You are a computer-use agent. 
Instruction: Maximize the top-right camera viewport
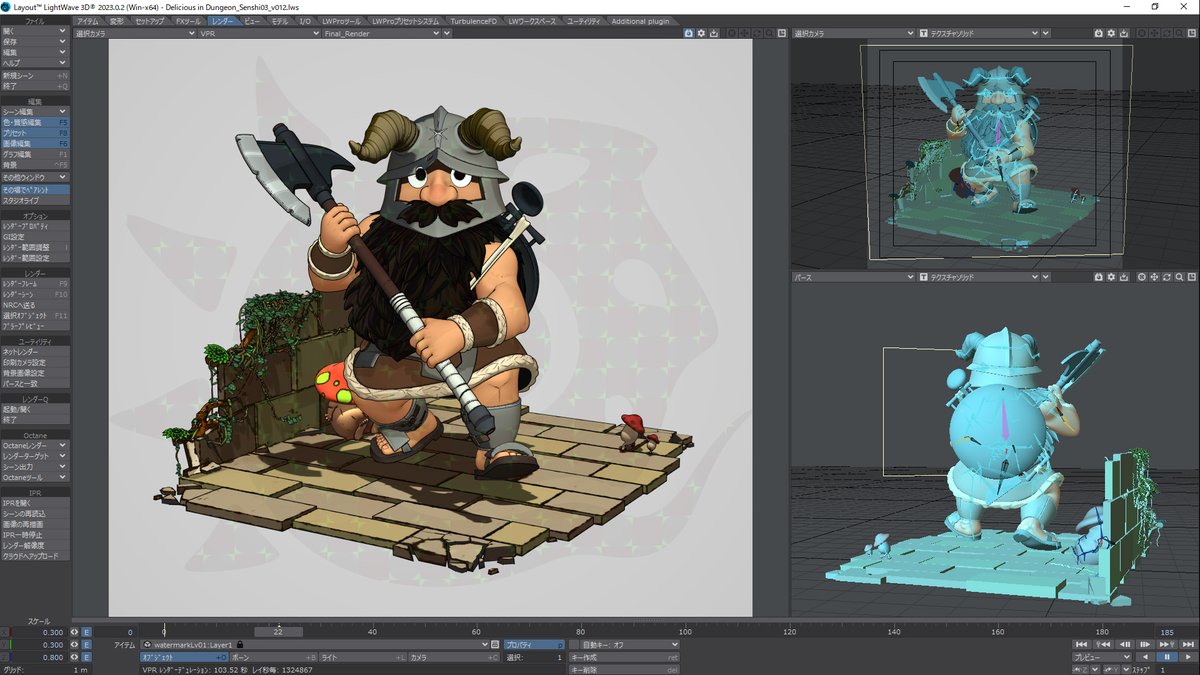(x=1191, y=33)
